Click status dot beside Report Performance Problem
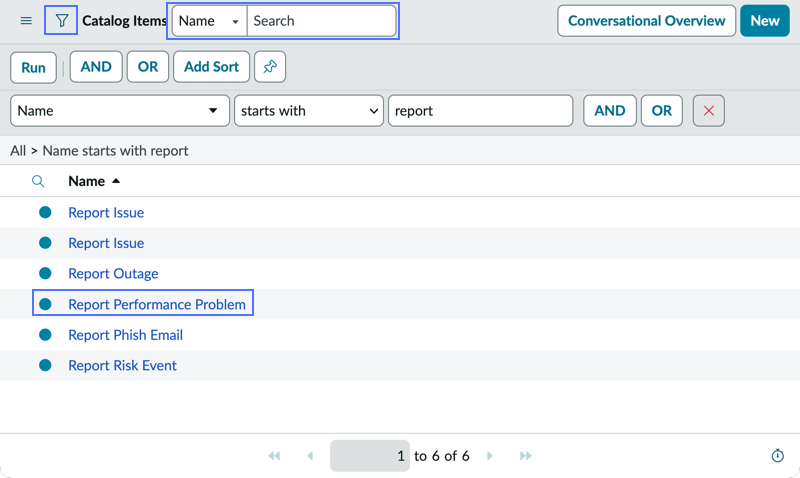800x478 pixels. click(x=45, y=304)
